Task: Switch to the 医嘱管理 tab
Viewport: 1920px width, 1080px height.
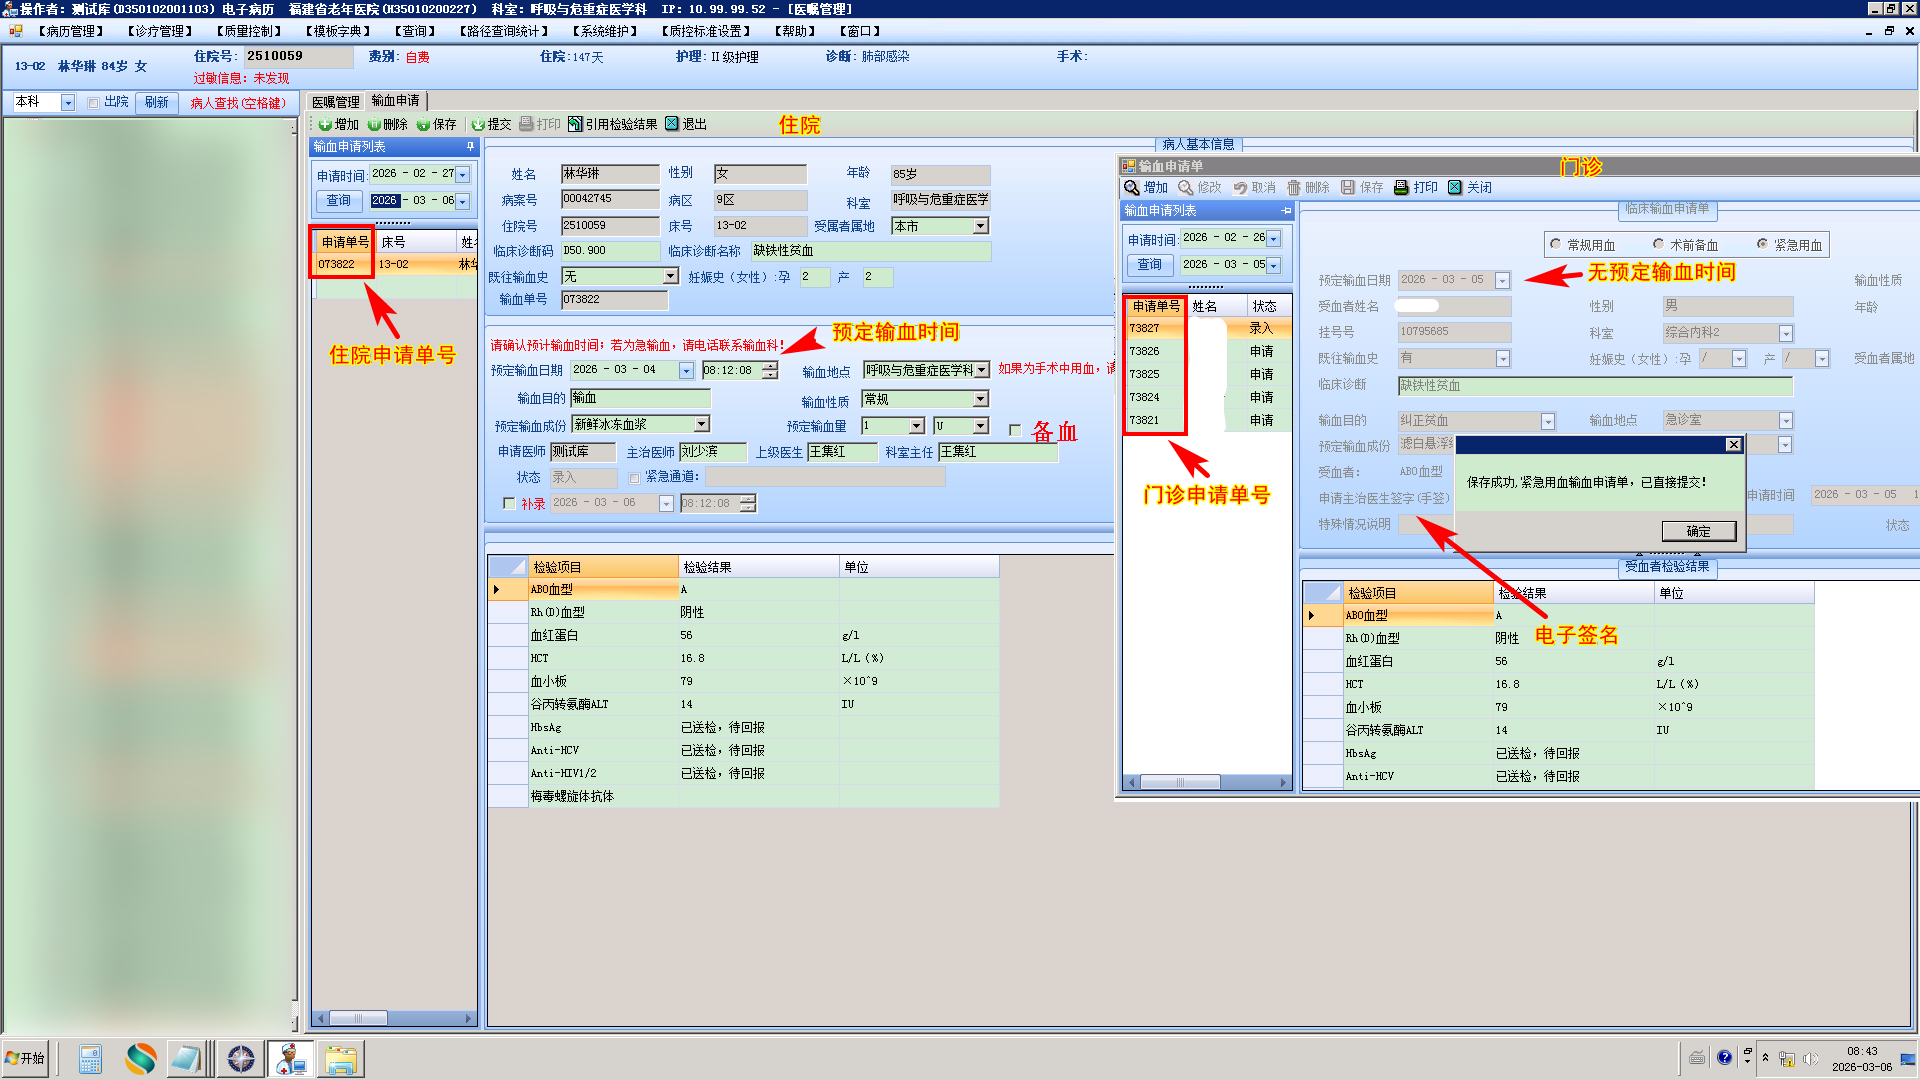Action: coord(335,101)
